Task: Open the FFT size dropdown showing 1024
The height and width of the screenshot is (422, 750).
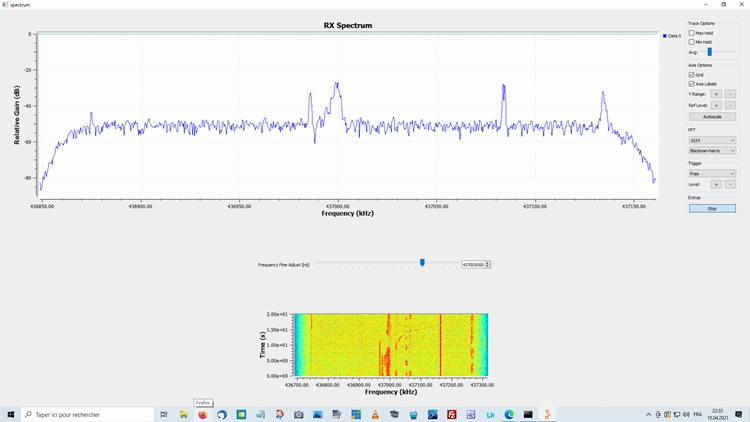Action: click(x=711, y=141)
